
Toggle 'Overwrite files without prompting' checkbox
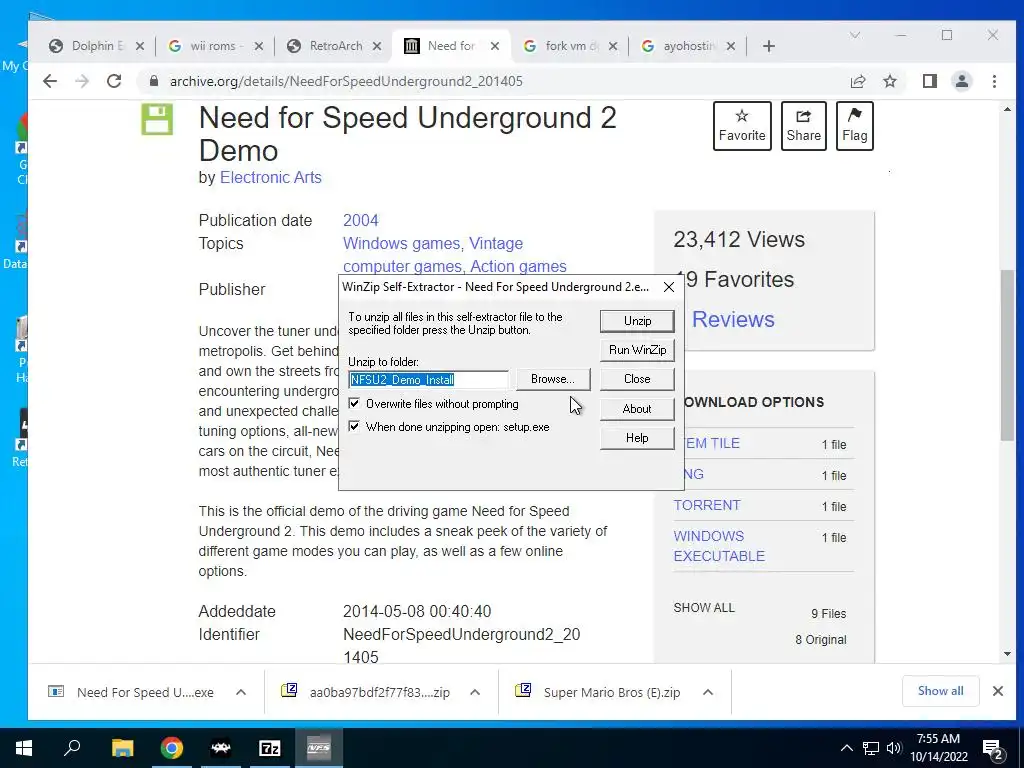point(354,404)
